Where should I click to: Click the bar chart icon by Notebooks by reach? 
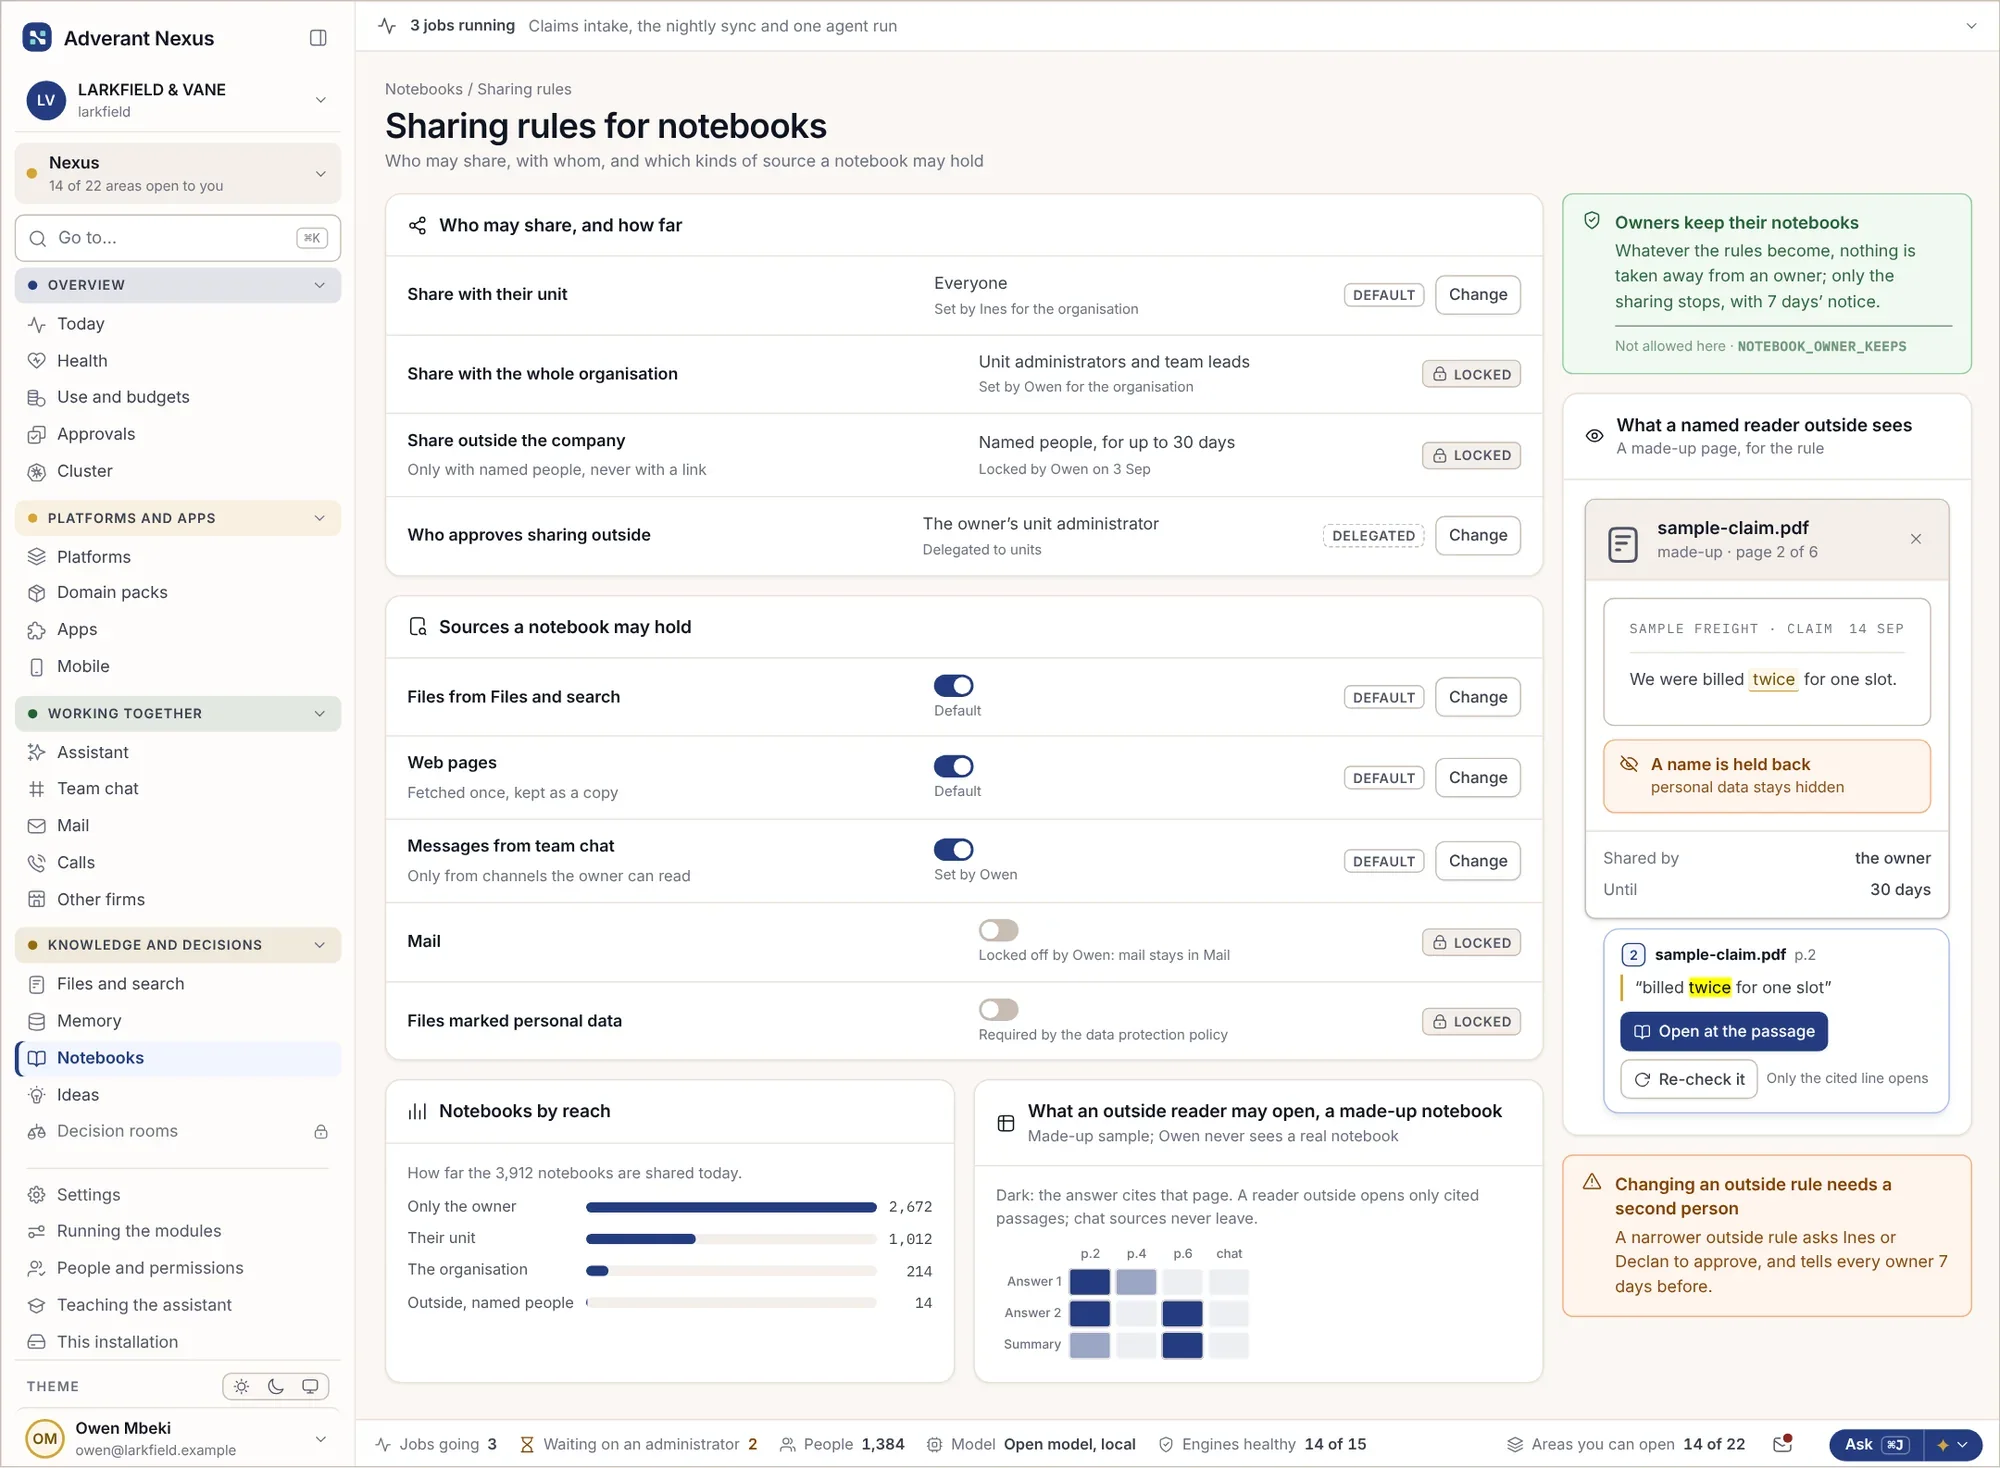click(417, 1111)
